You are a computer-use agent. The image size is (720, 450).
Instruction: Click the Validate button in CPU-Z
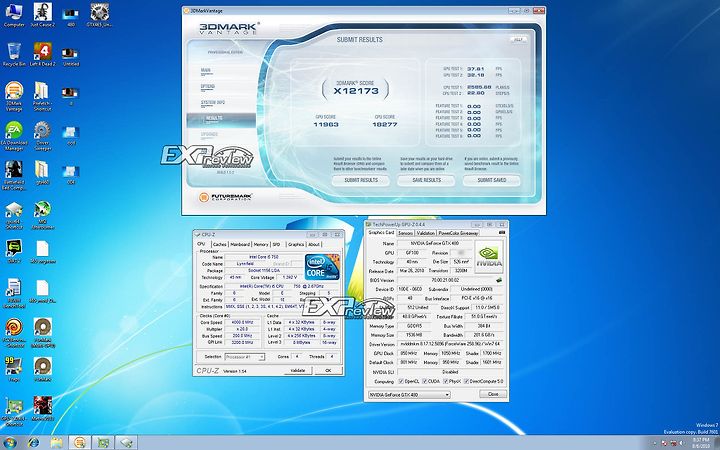(x=298, y=370)
